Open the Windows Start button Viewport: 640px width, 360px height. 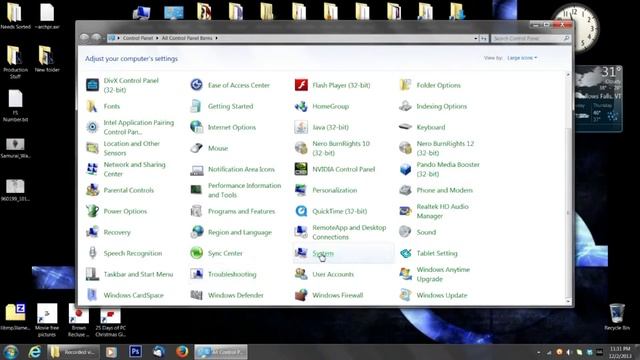11,351
